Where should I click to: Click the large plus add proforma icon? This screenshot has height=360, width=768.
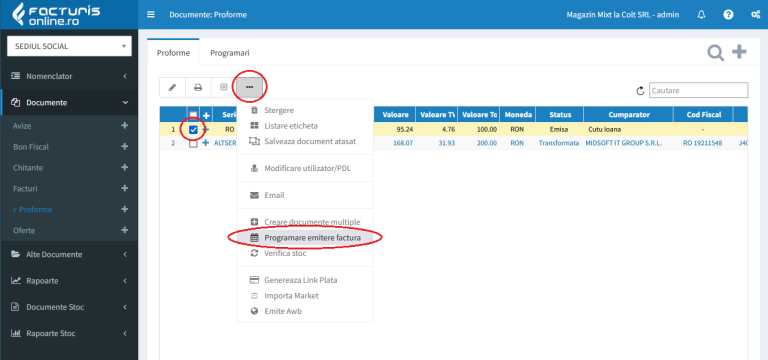click(x=739, y=51)
